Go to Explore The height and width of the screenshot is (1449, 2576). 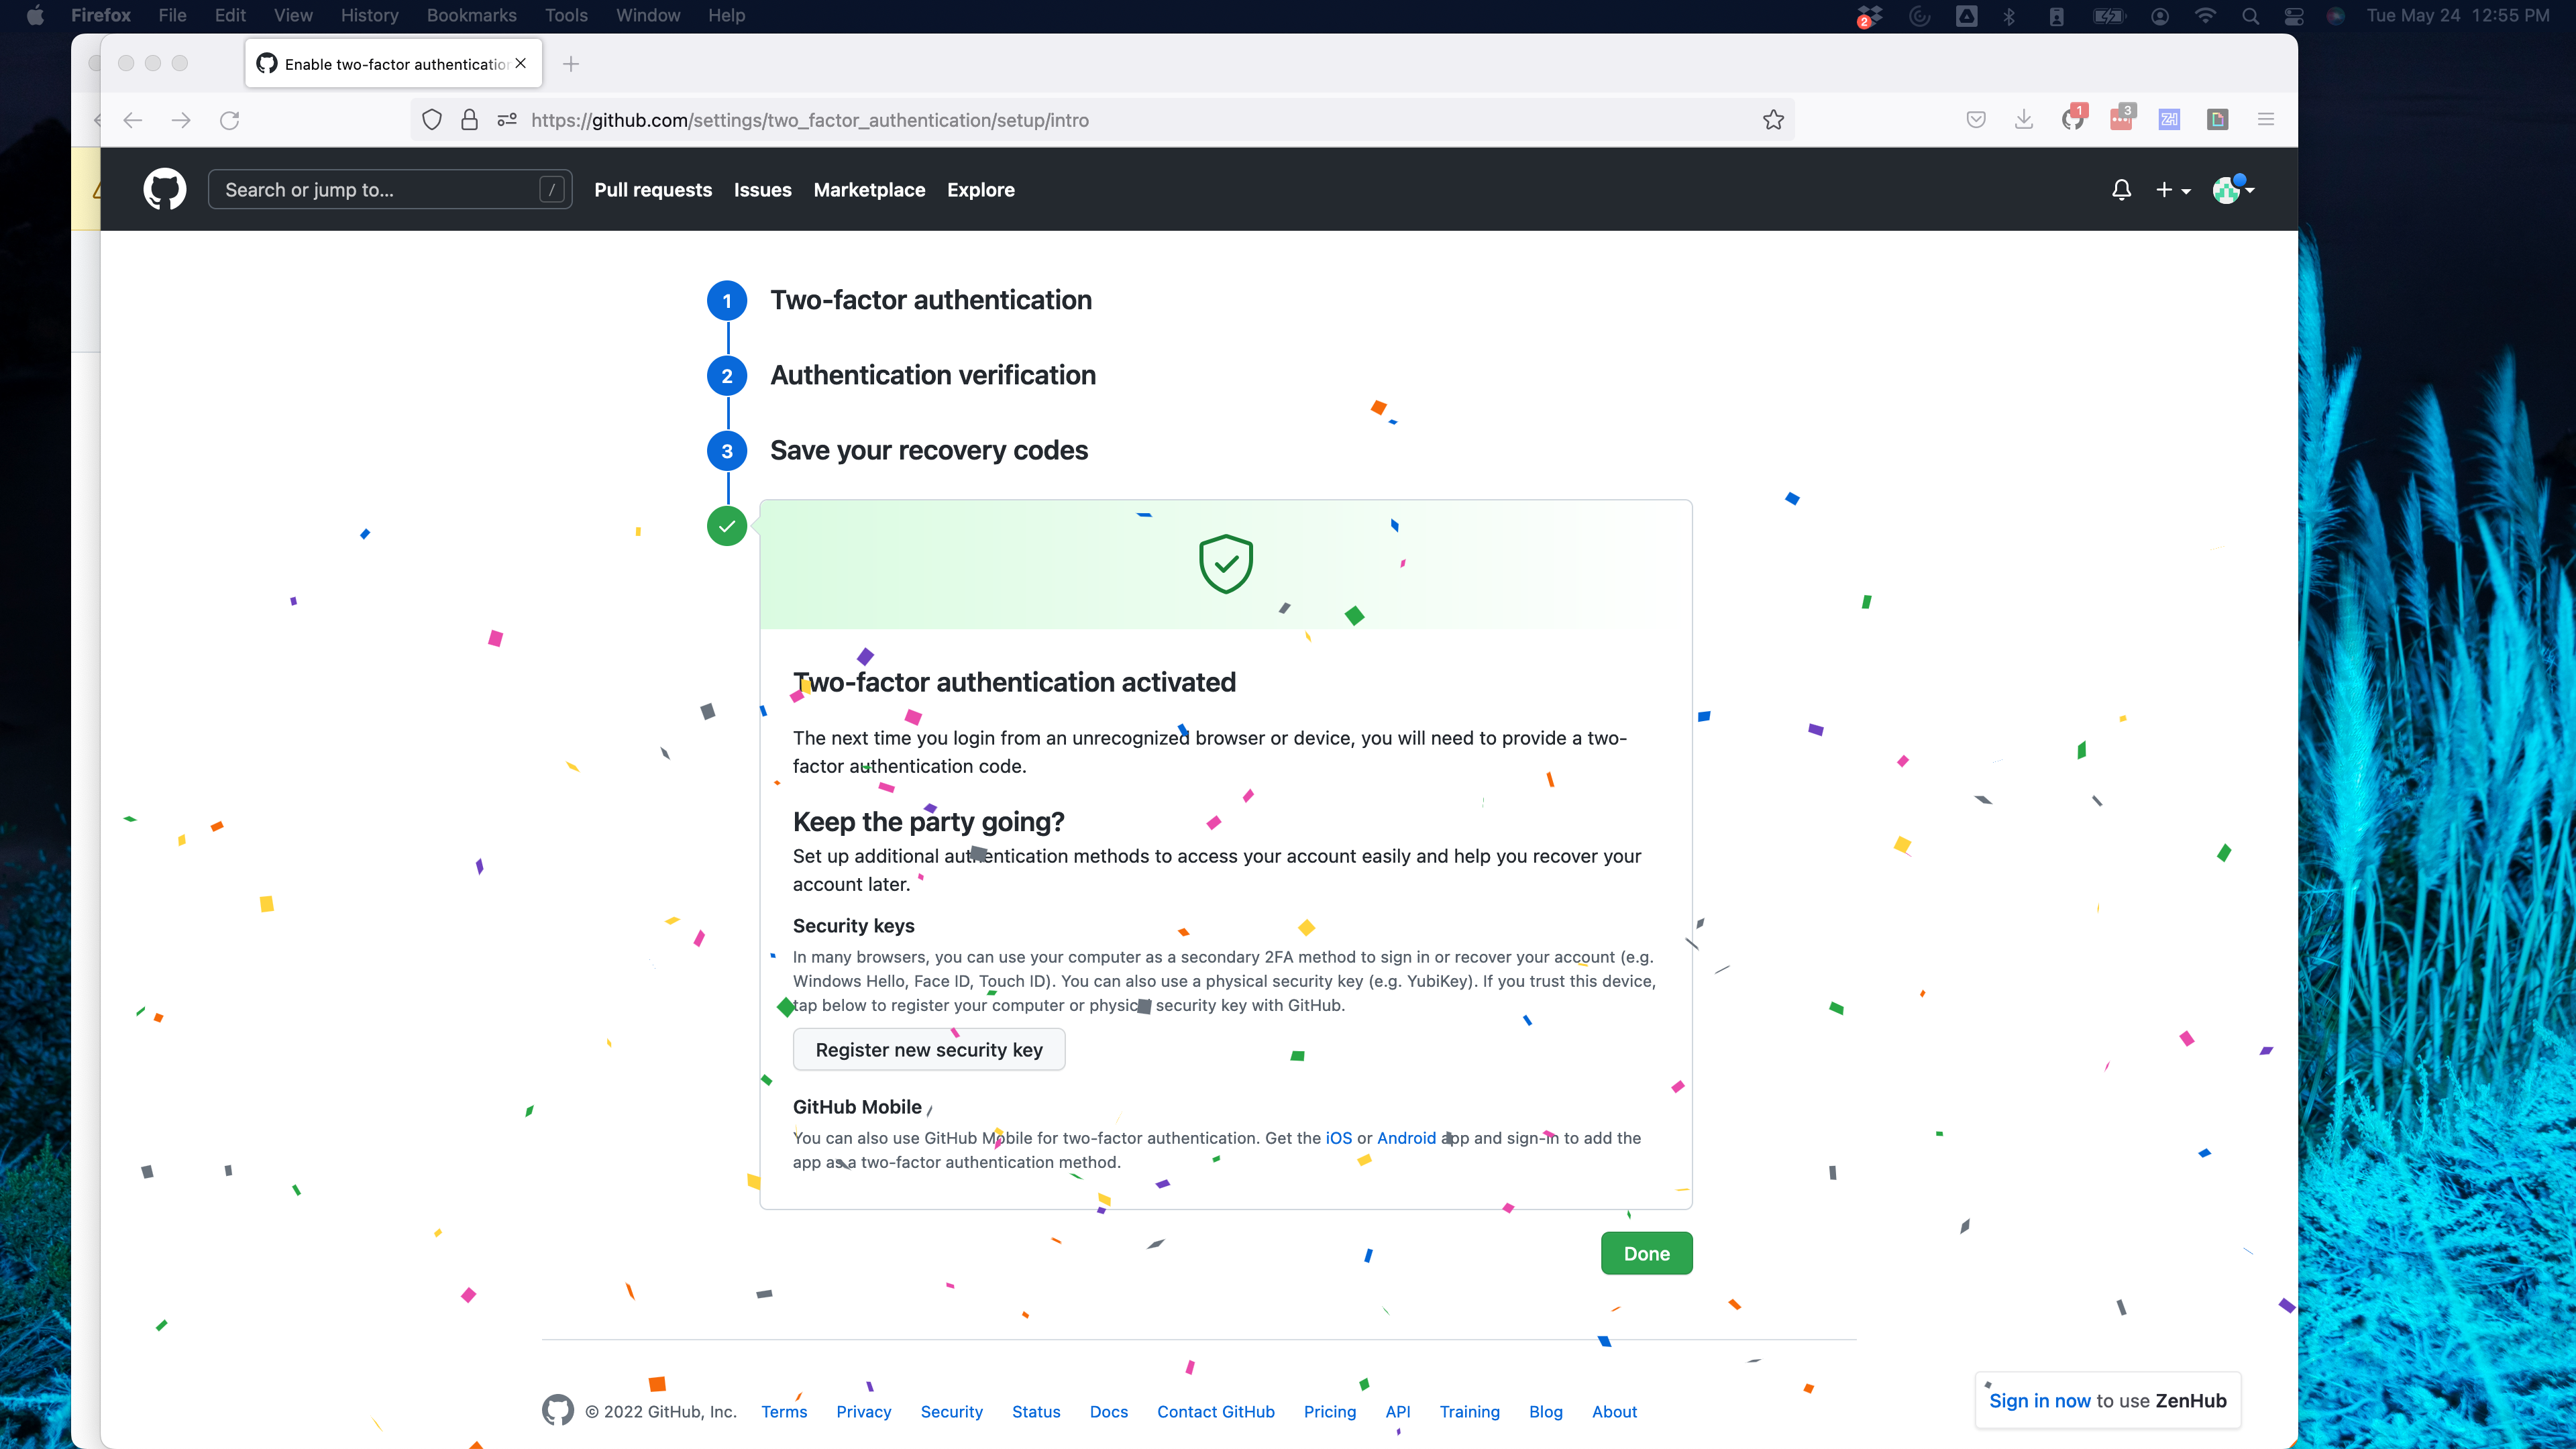[980, 190]
